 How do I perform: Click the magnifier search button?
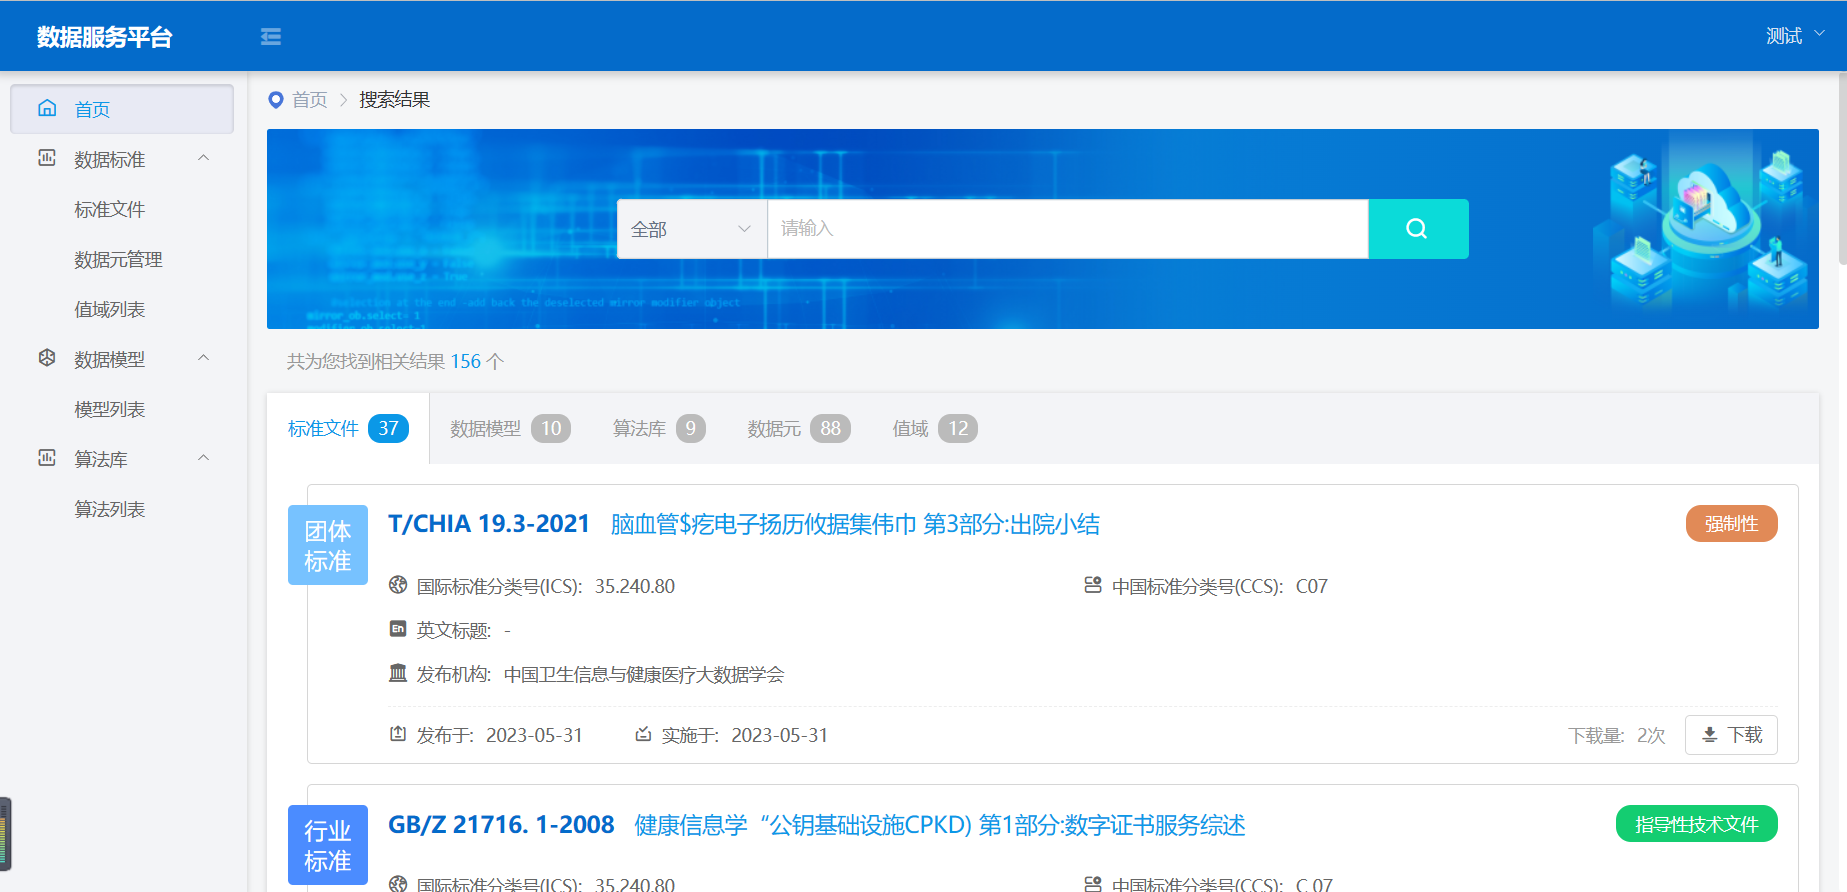1418,229
